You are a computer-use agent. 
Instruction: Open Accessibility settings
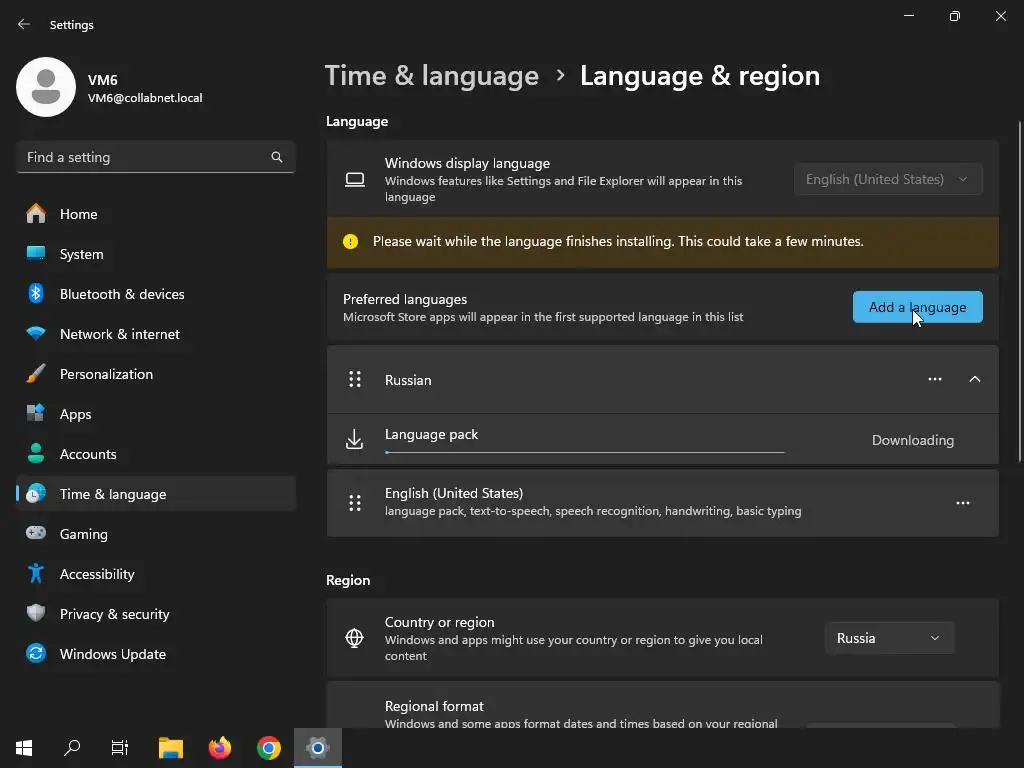156,574
